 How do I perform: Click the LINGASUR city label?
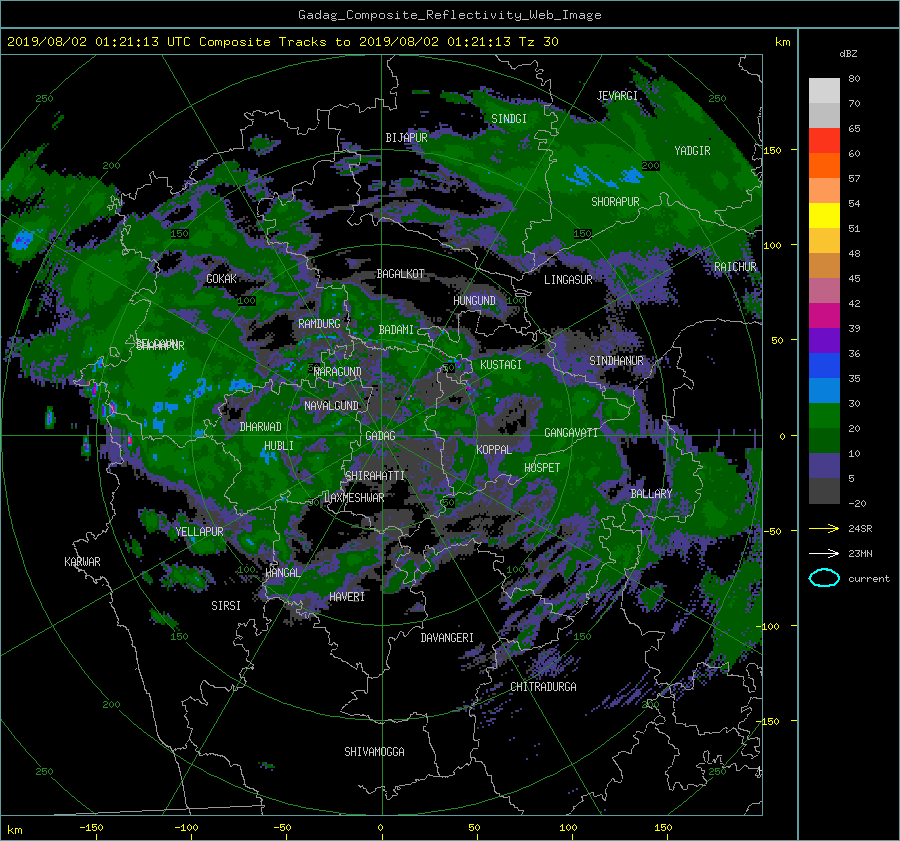point(568,280)
